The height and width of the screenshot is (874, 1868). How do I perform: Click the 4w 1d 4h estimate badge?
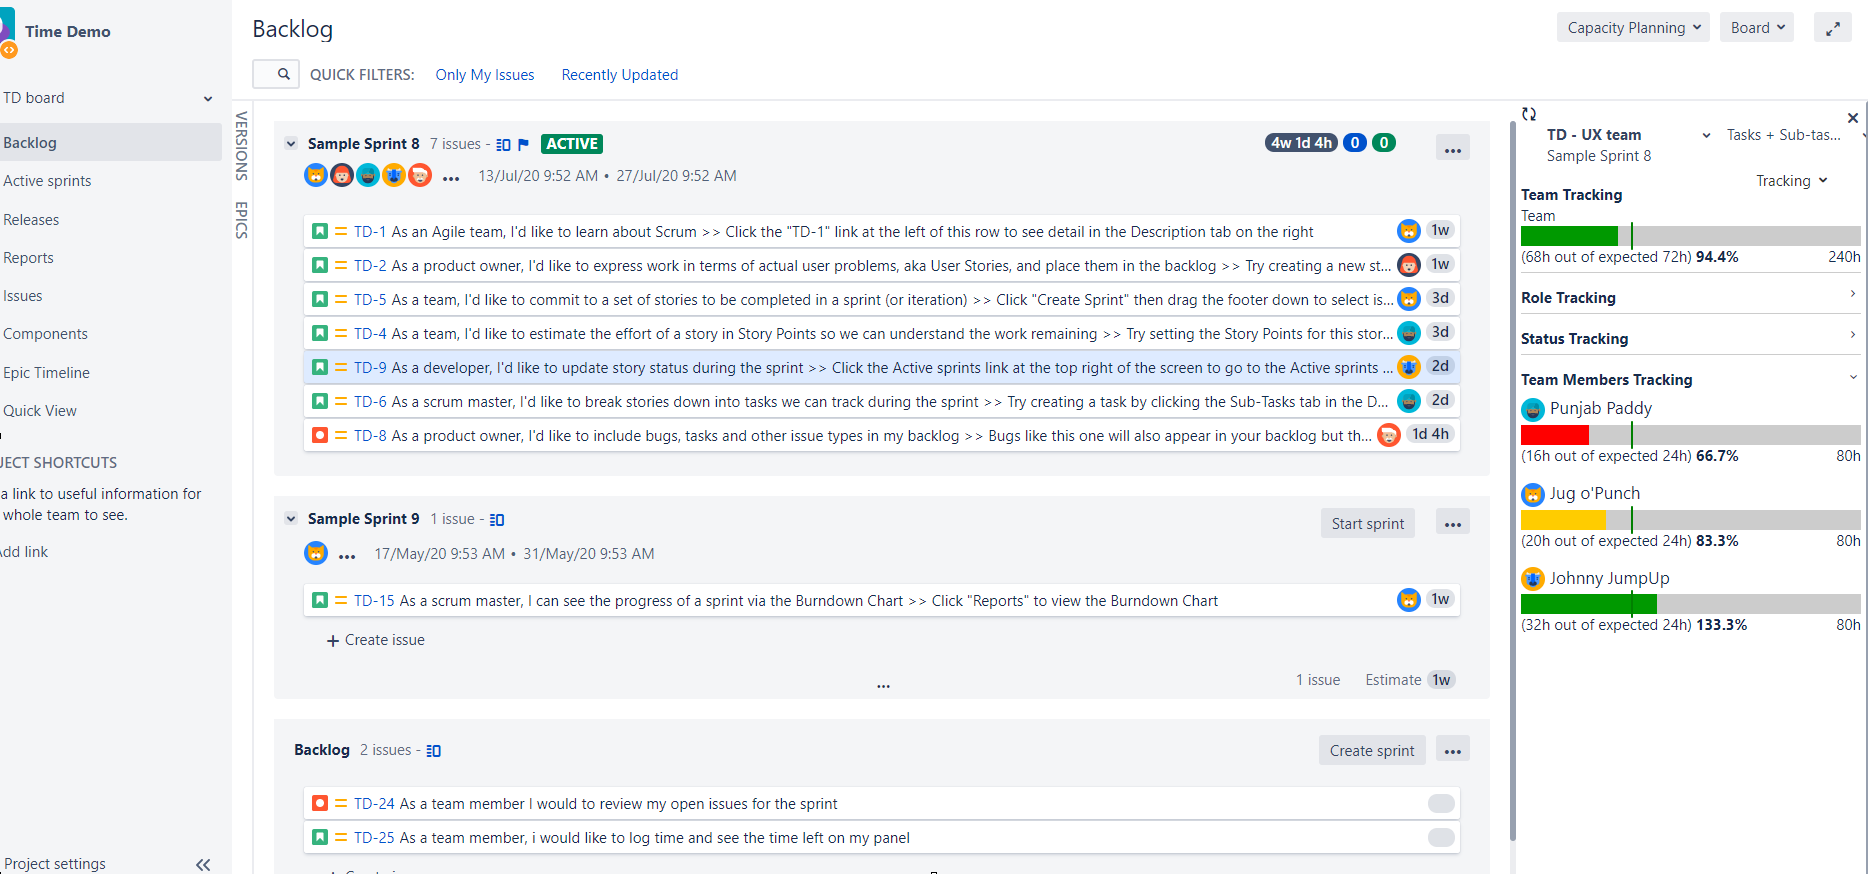tap(1301, 143)
